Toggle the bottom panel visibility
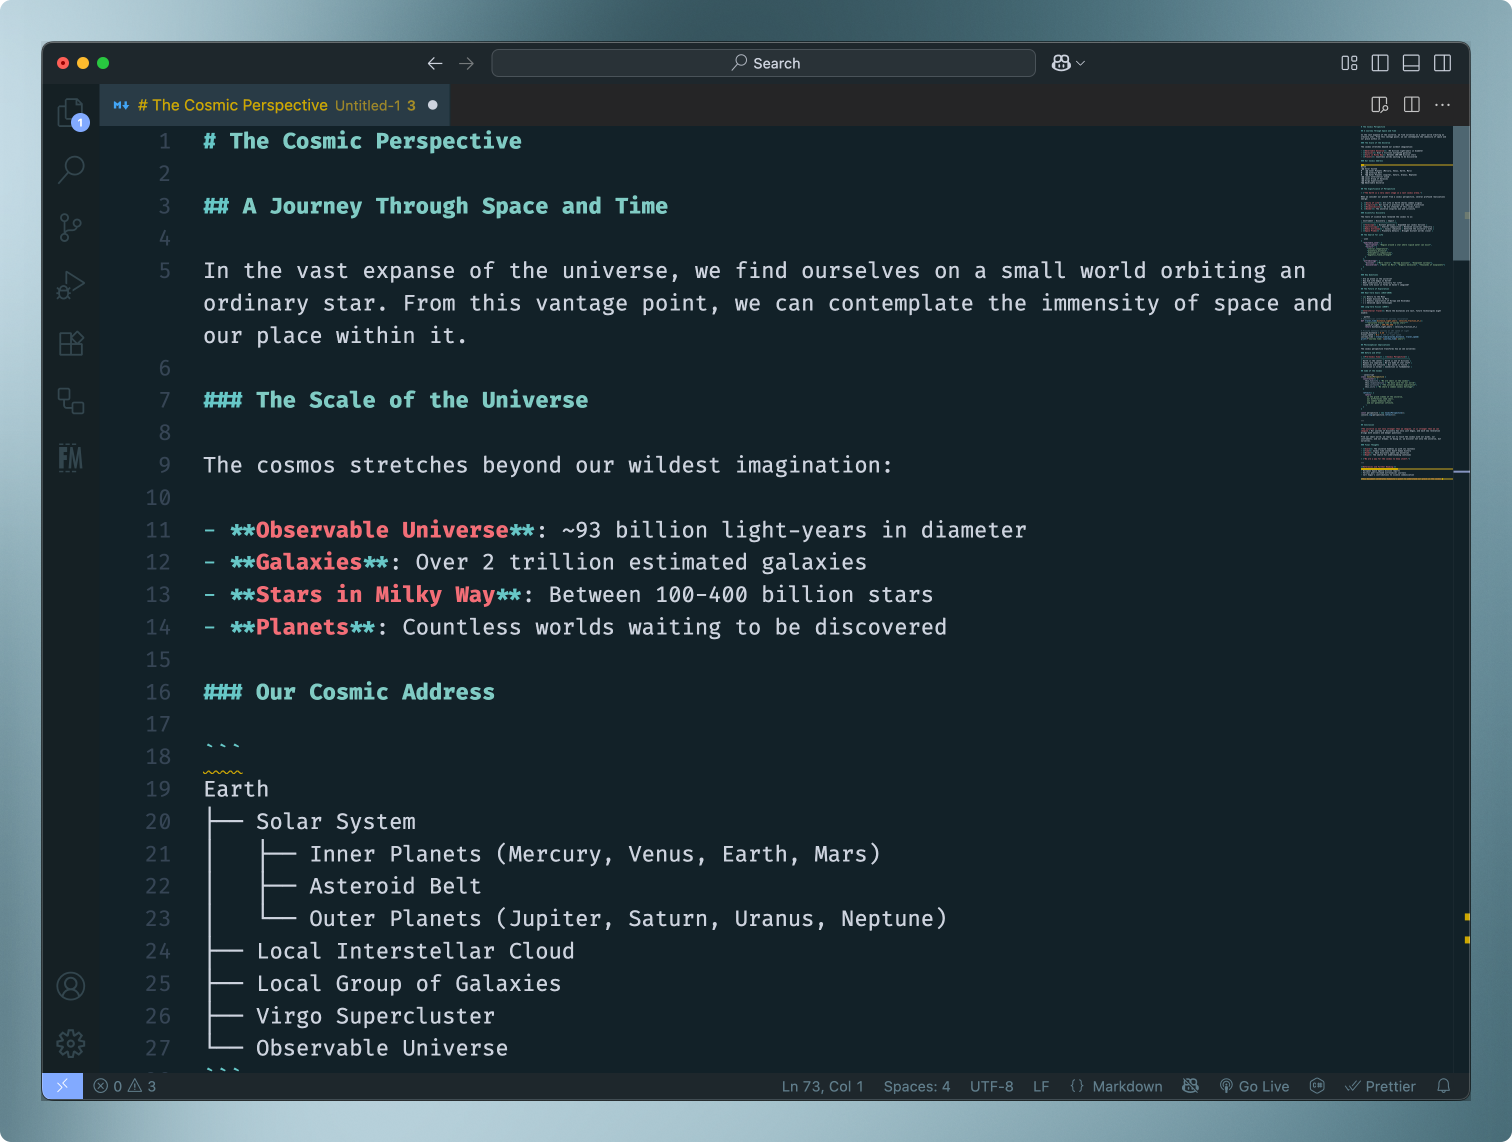 pyautogui.click(x=1411, y=63)
